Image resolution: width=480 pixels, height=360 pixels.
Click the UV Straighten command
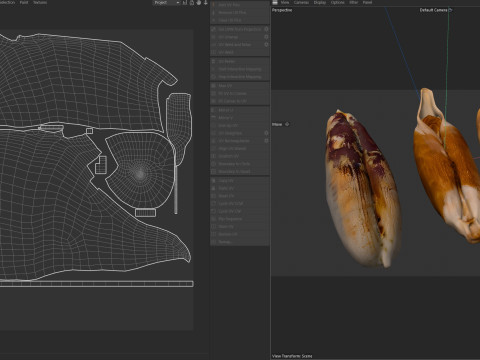237,133
